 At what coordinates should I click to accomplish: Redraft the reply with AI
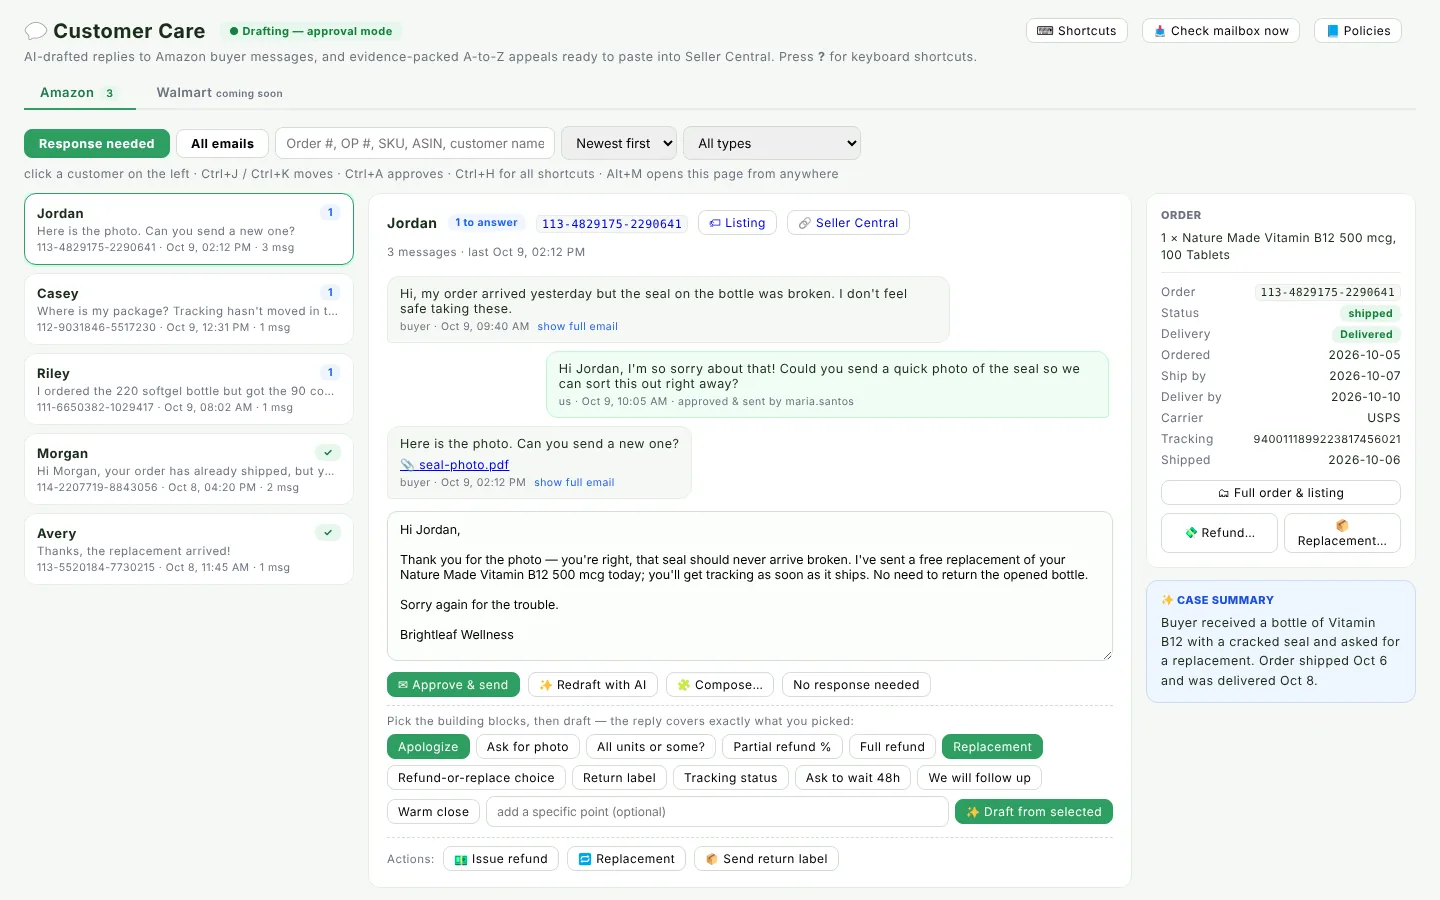(593, 685)
